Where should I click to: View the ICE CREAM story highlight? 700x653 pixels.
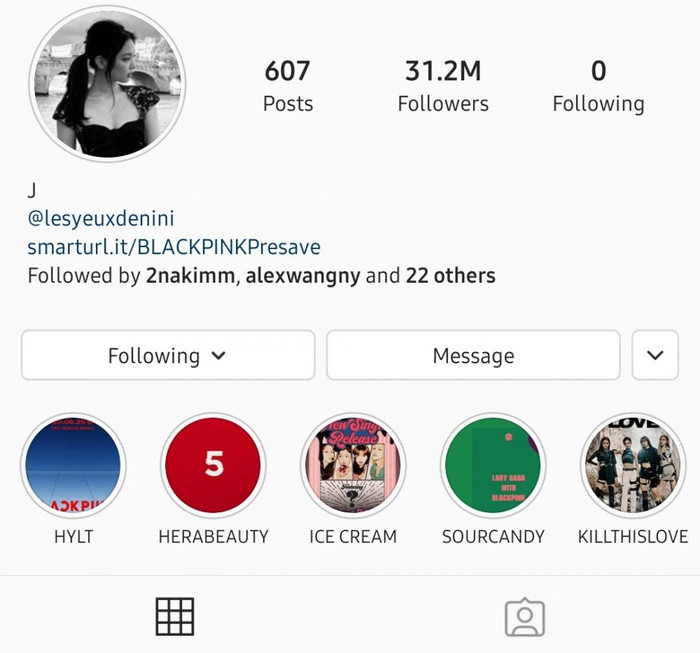click(x=353, y=465)
